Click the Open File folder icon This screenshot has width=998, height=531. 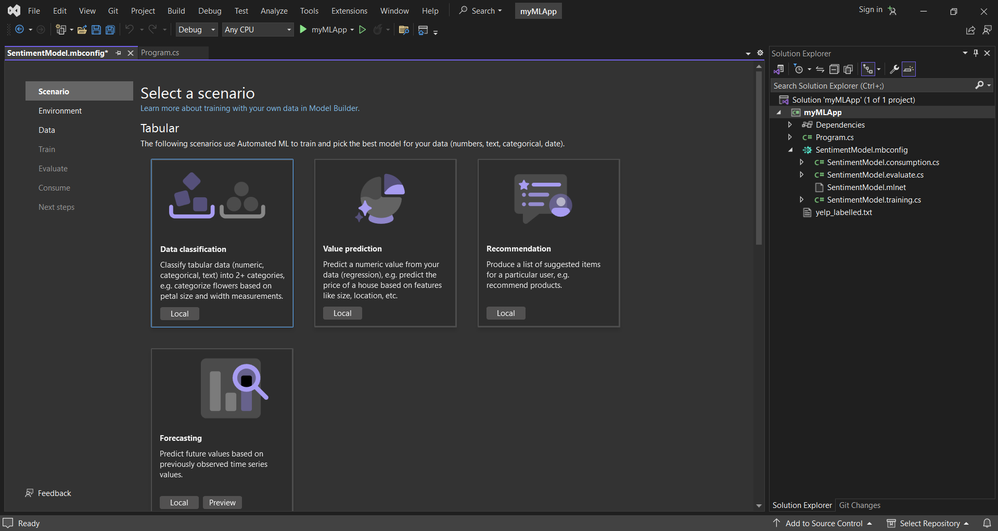(x=82, y=29)
